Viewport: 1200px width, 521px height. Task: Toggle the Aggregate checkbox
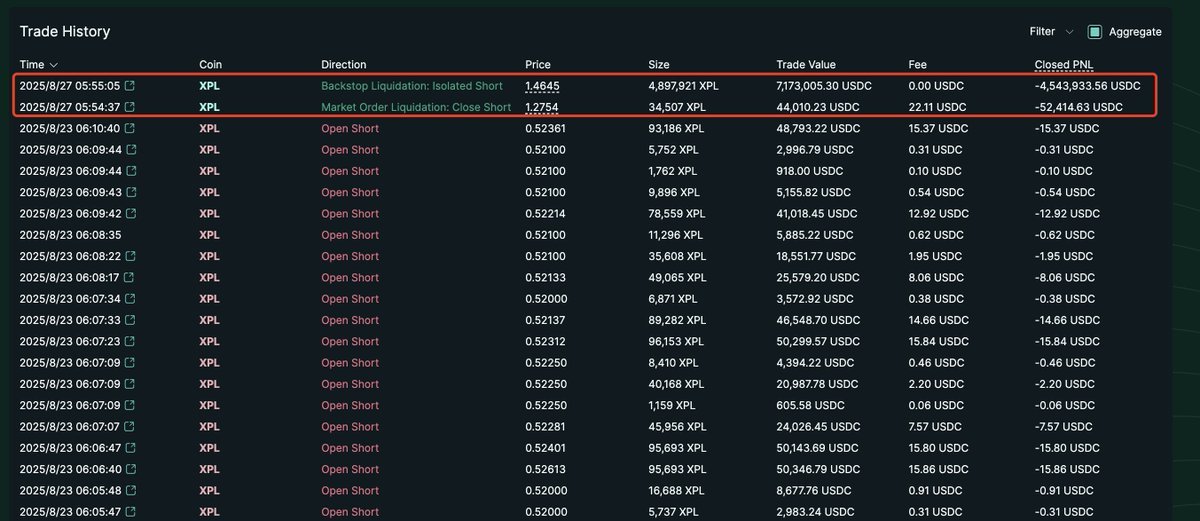click(x=1095, y=32)
